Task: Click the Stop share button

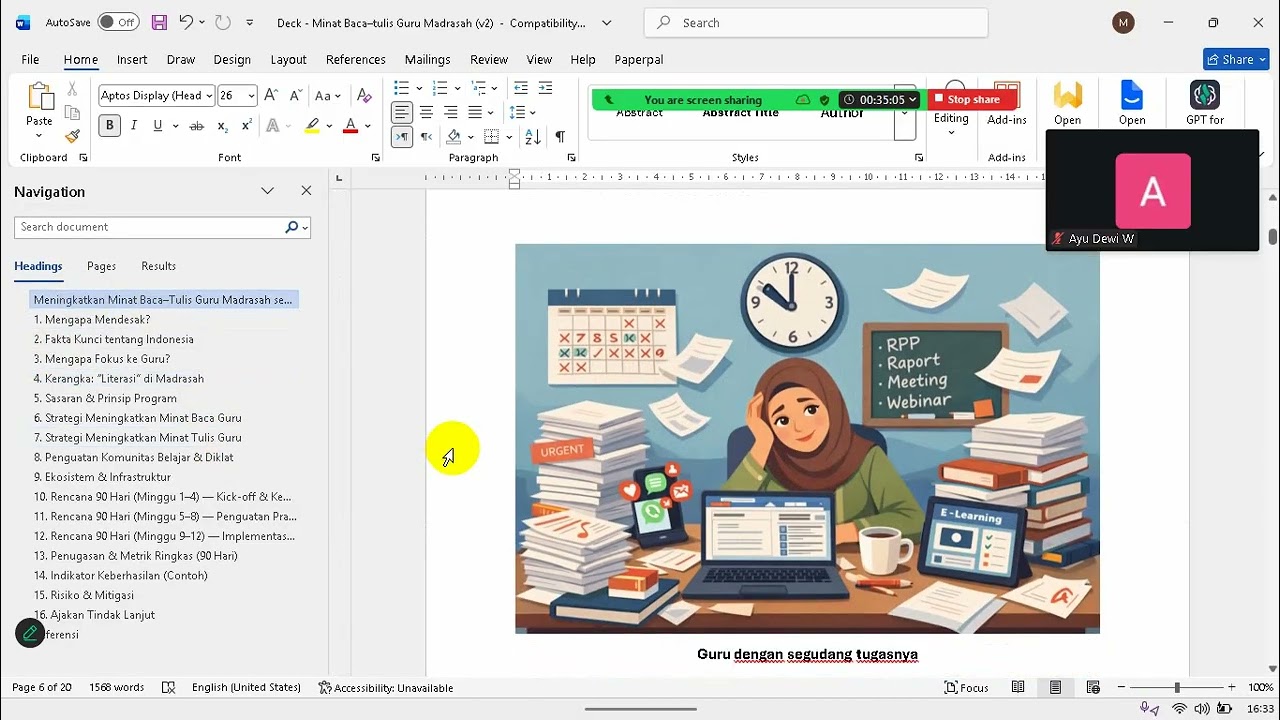Action: pyautogui.click(x=966, y=99)
